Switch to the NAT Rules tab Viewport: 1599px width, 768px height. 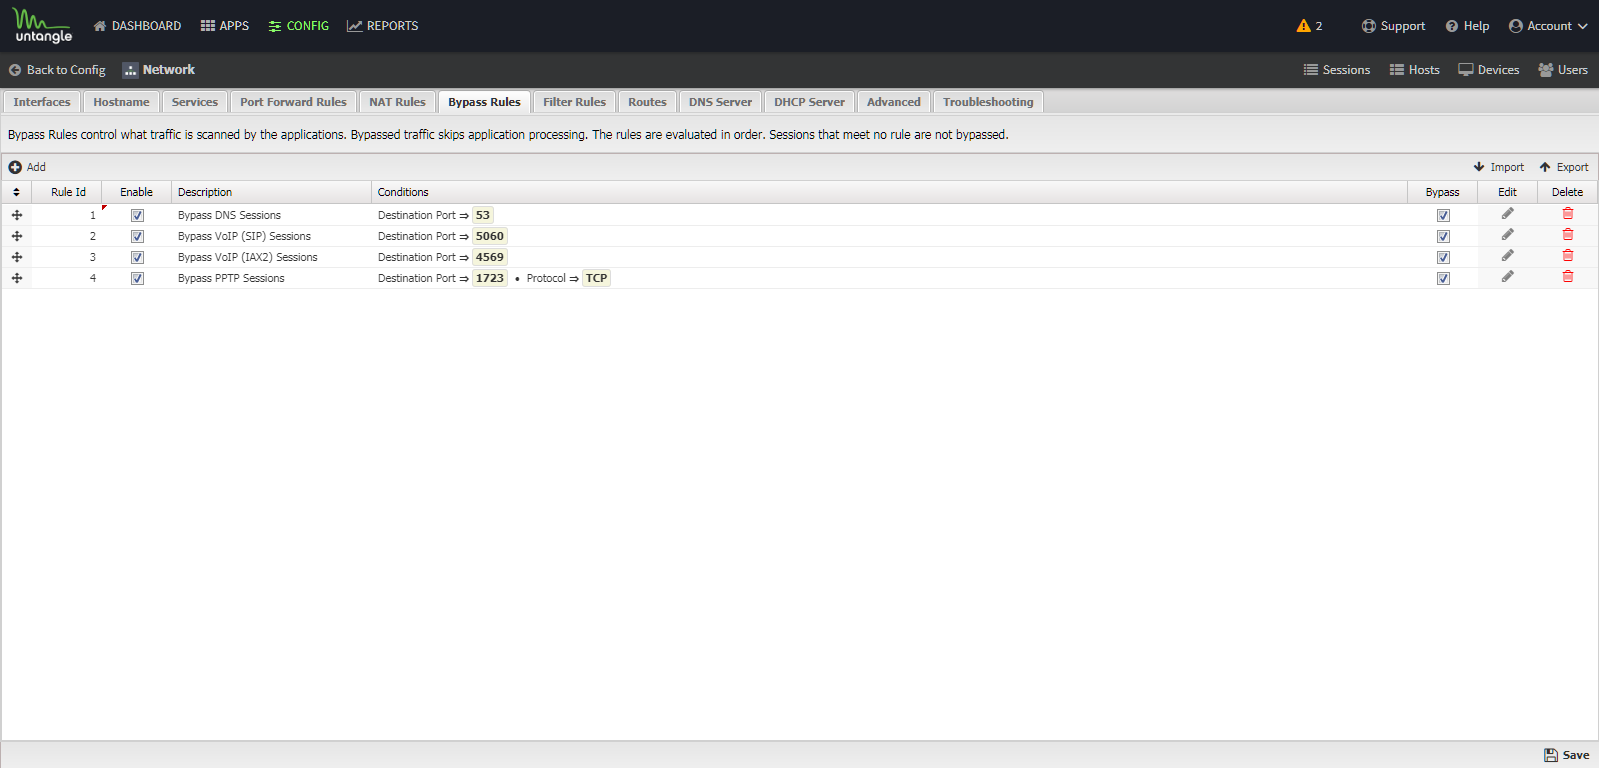397,102
